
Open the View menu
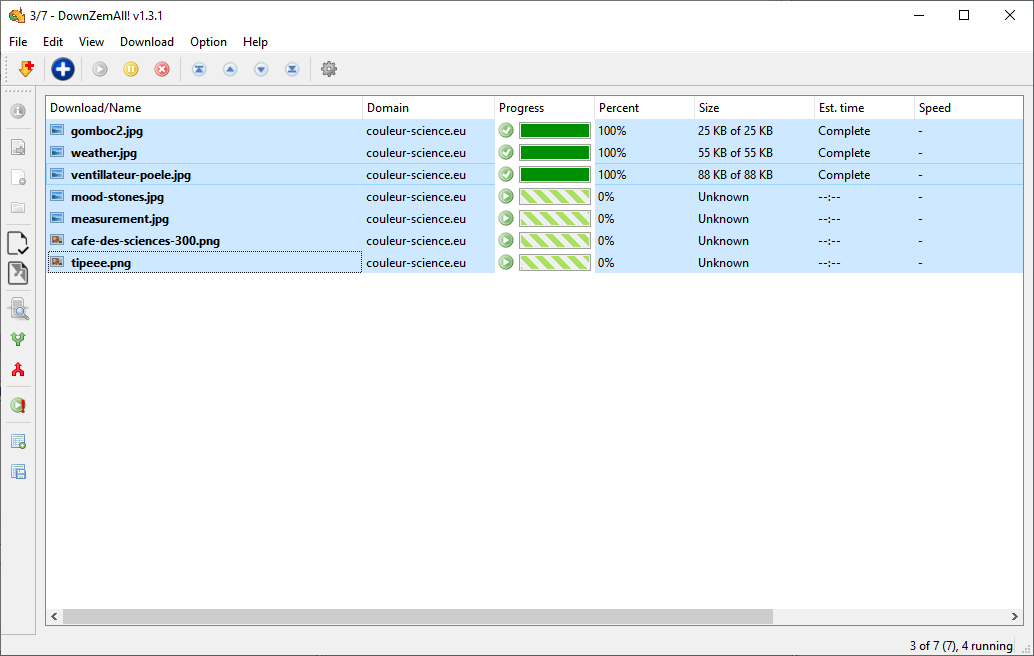click(x=91, y=42)
